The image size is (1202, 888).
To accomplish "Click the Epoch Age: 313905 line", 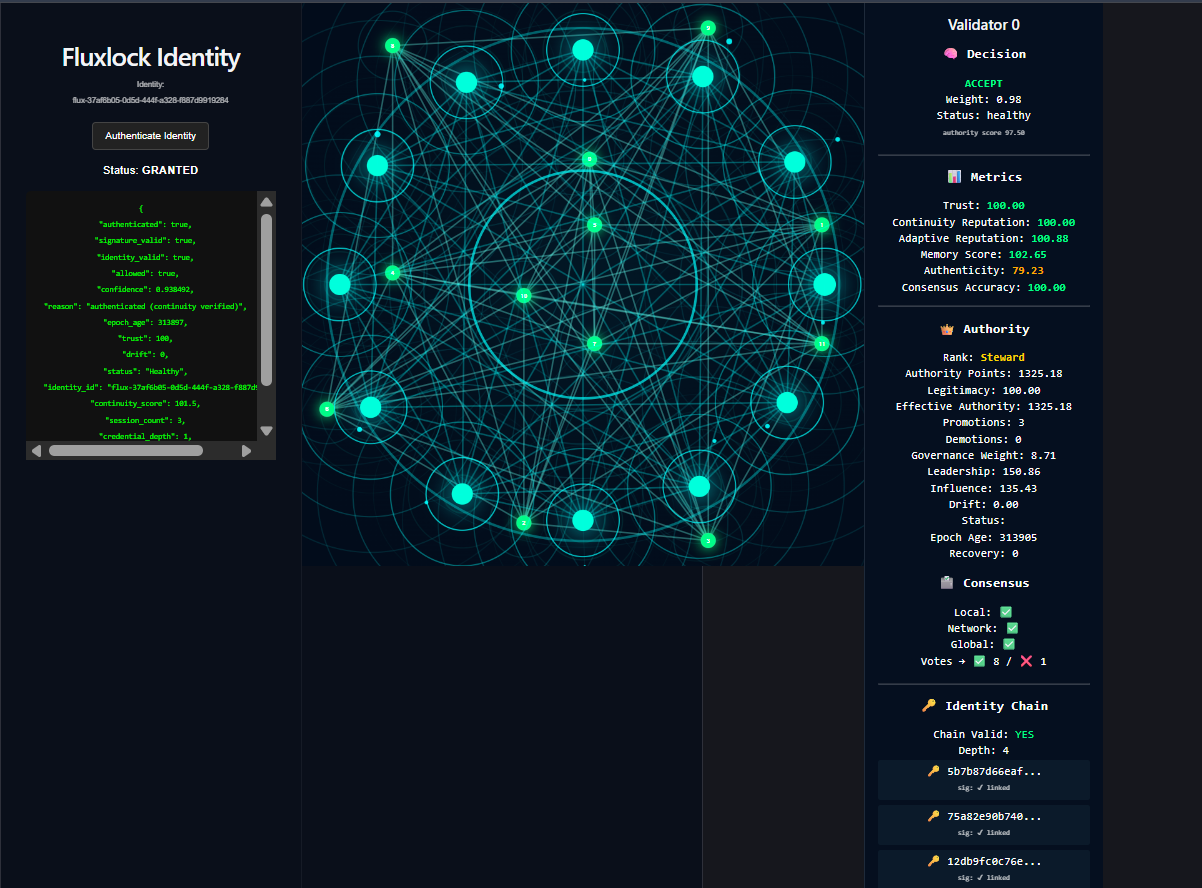I will 984,538.
